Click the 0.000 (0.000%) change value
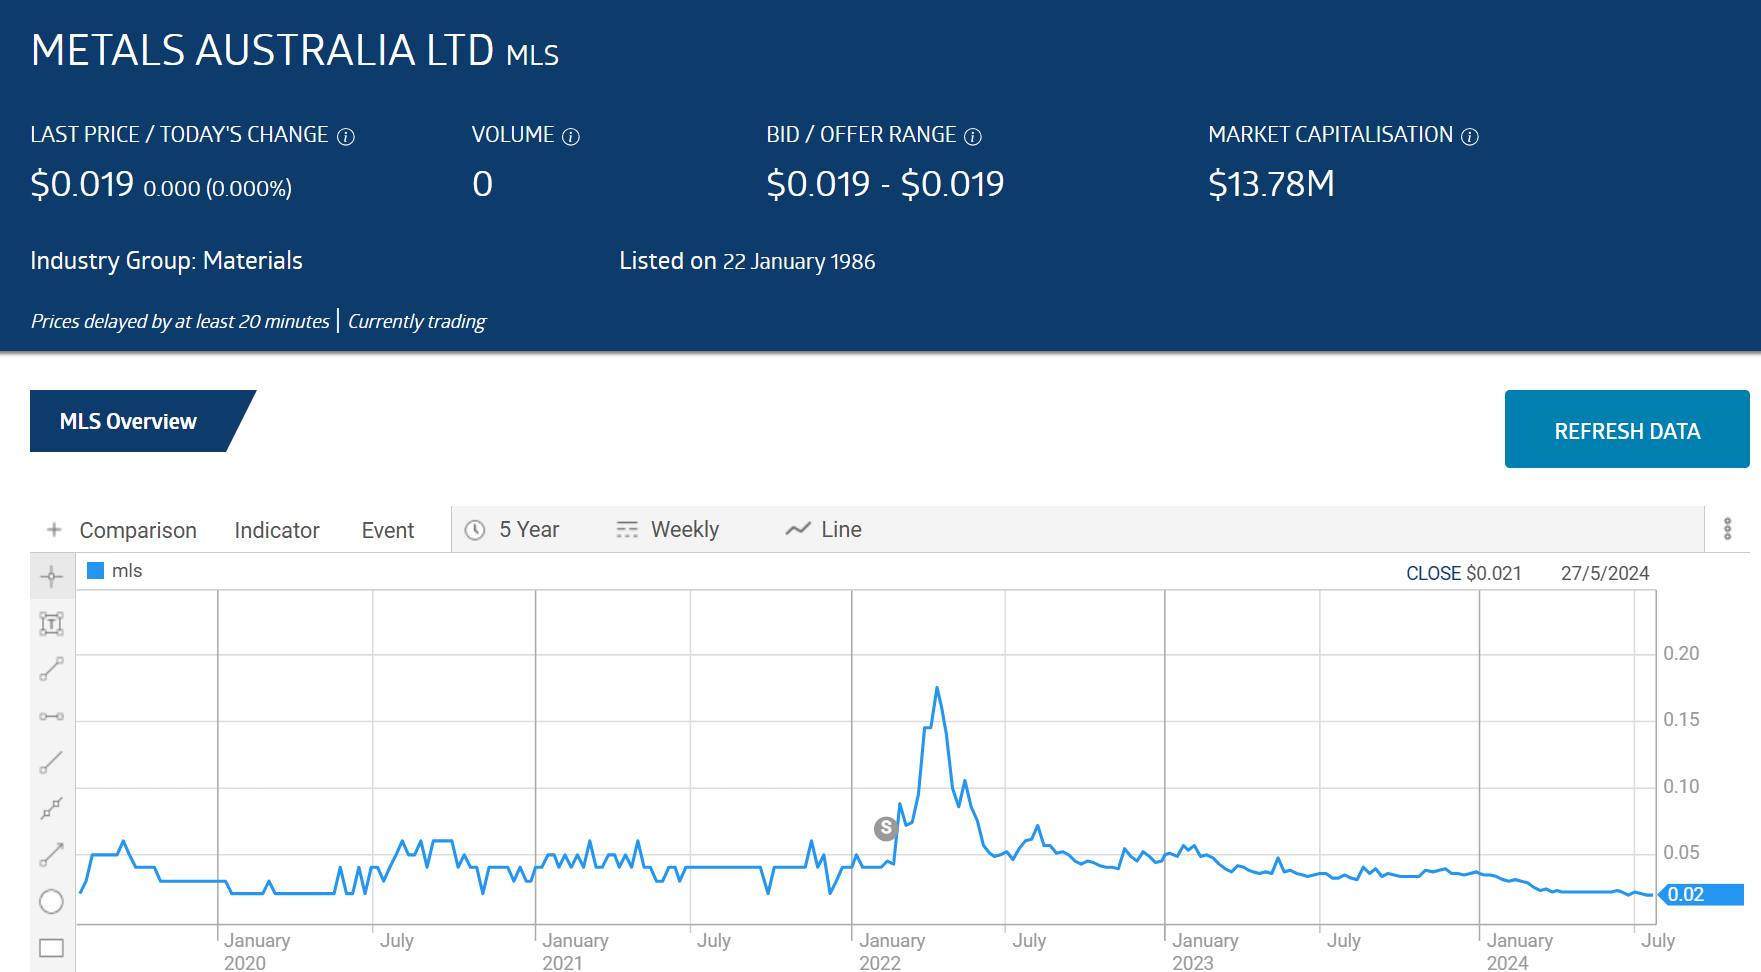1761x972 pixels. pyautogui.click(x=218, y=188)
